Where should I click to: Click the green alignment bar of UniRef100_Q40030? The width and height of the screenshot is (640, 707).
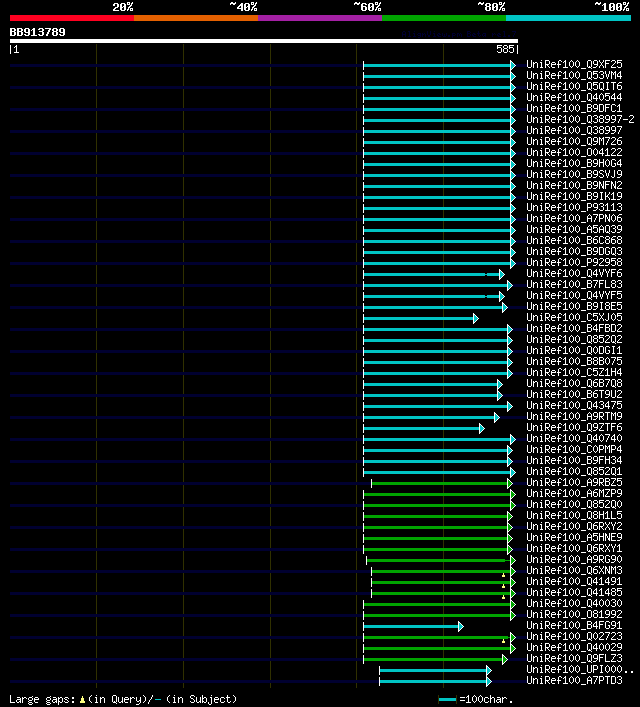tap(439, 604)
